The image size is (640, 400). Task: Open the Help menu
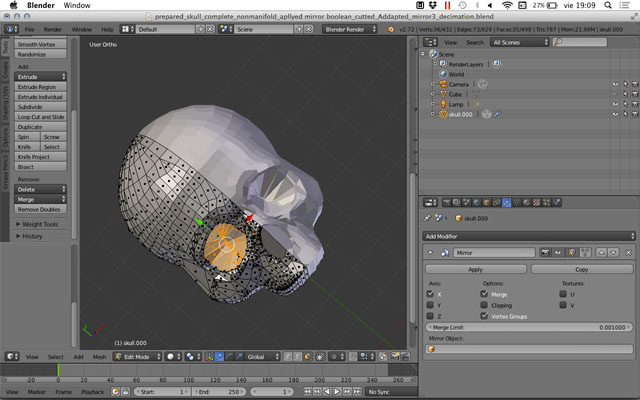(107, 29)
